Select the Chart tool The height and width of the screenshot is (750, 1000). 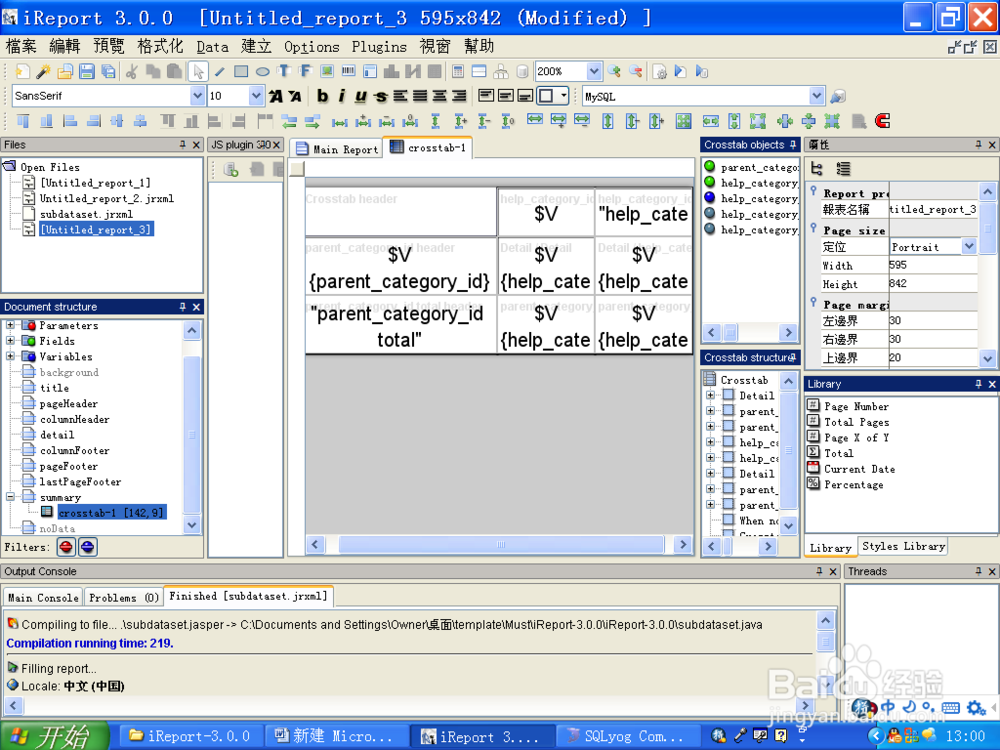click(392, 71)
